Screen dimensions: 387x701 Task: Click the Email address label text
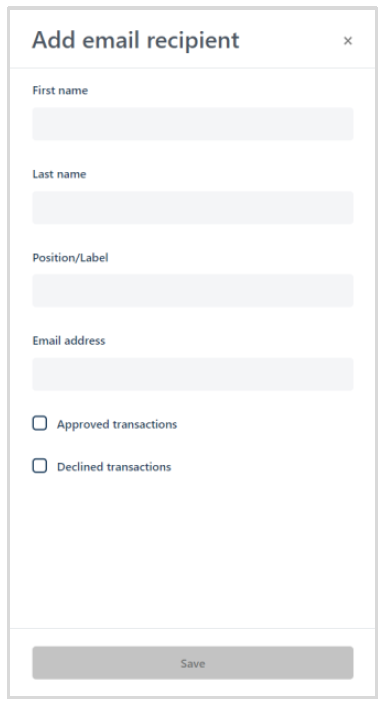click(x=69, y=341)
